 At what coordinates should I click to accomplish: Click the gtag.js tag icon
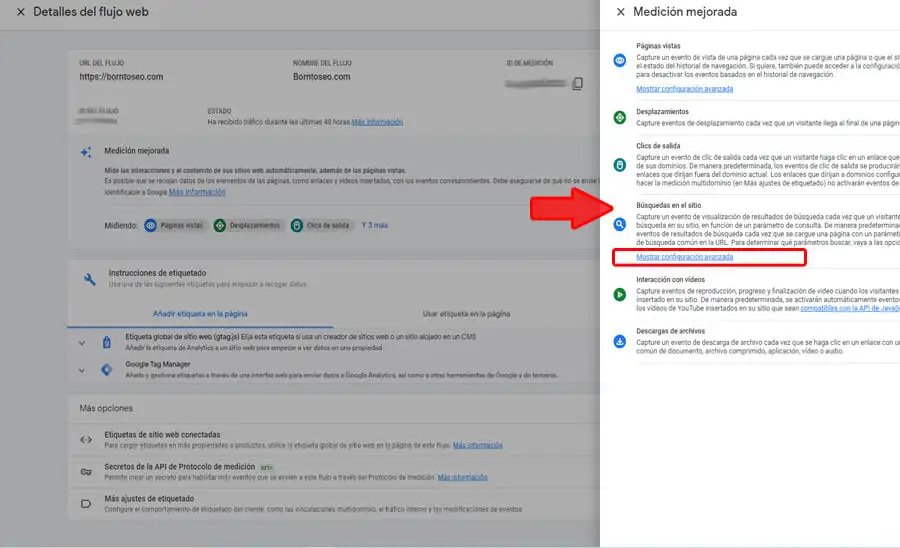pos(107,343)
